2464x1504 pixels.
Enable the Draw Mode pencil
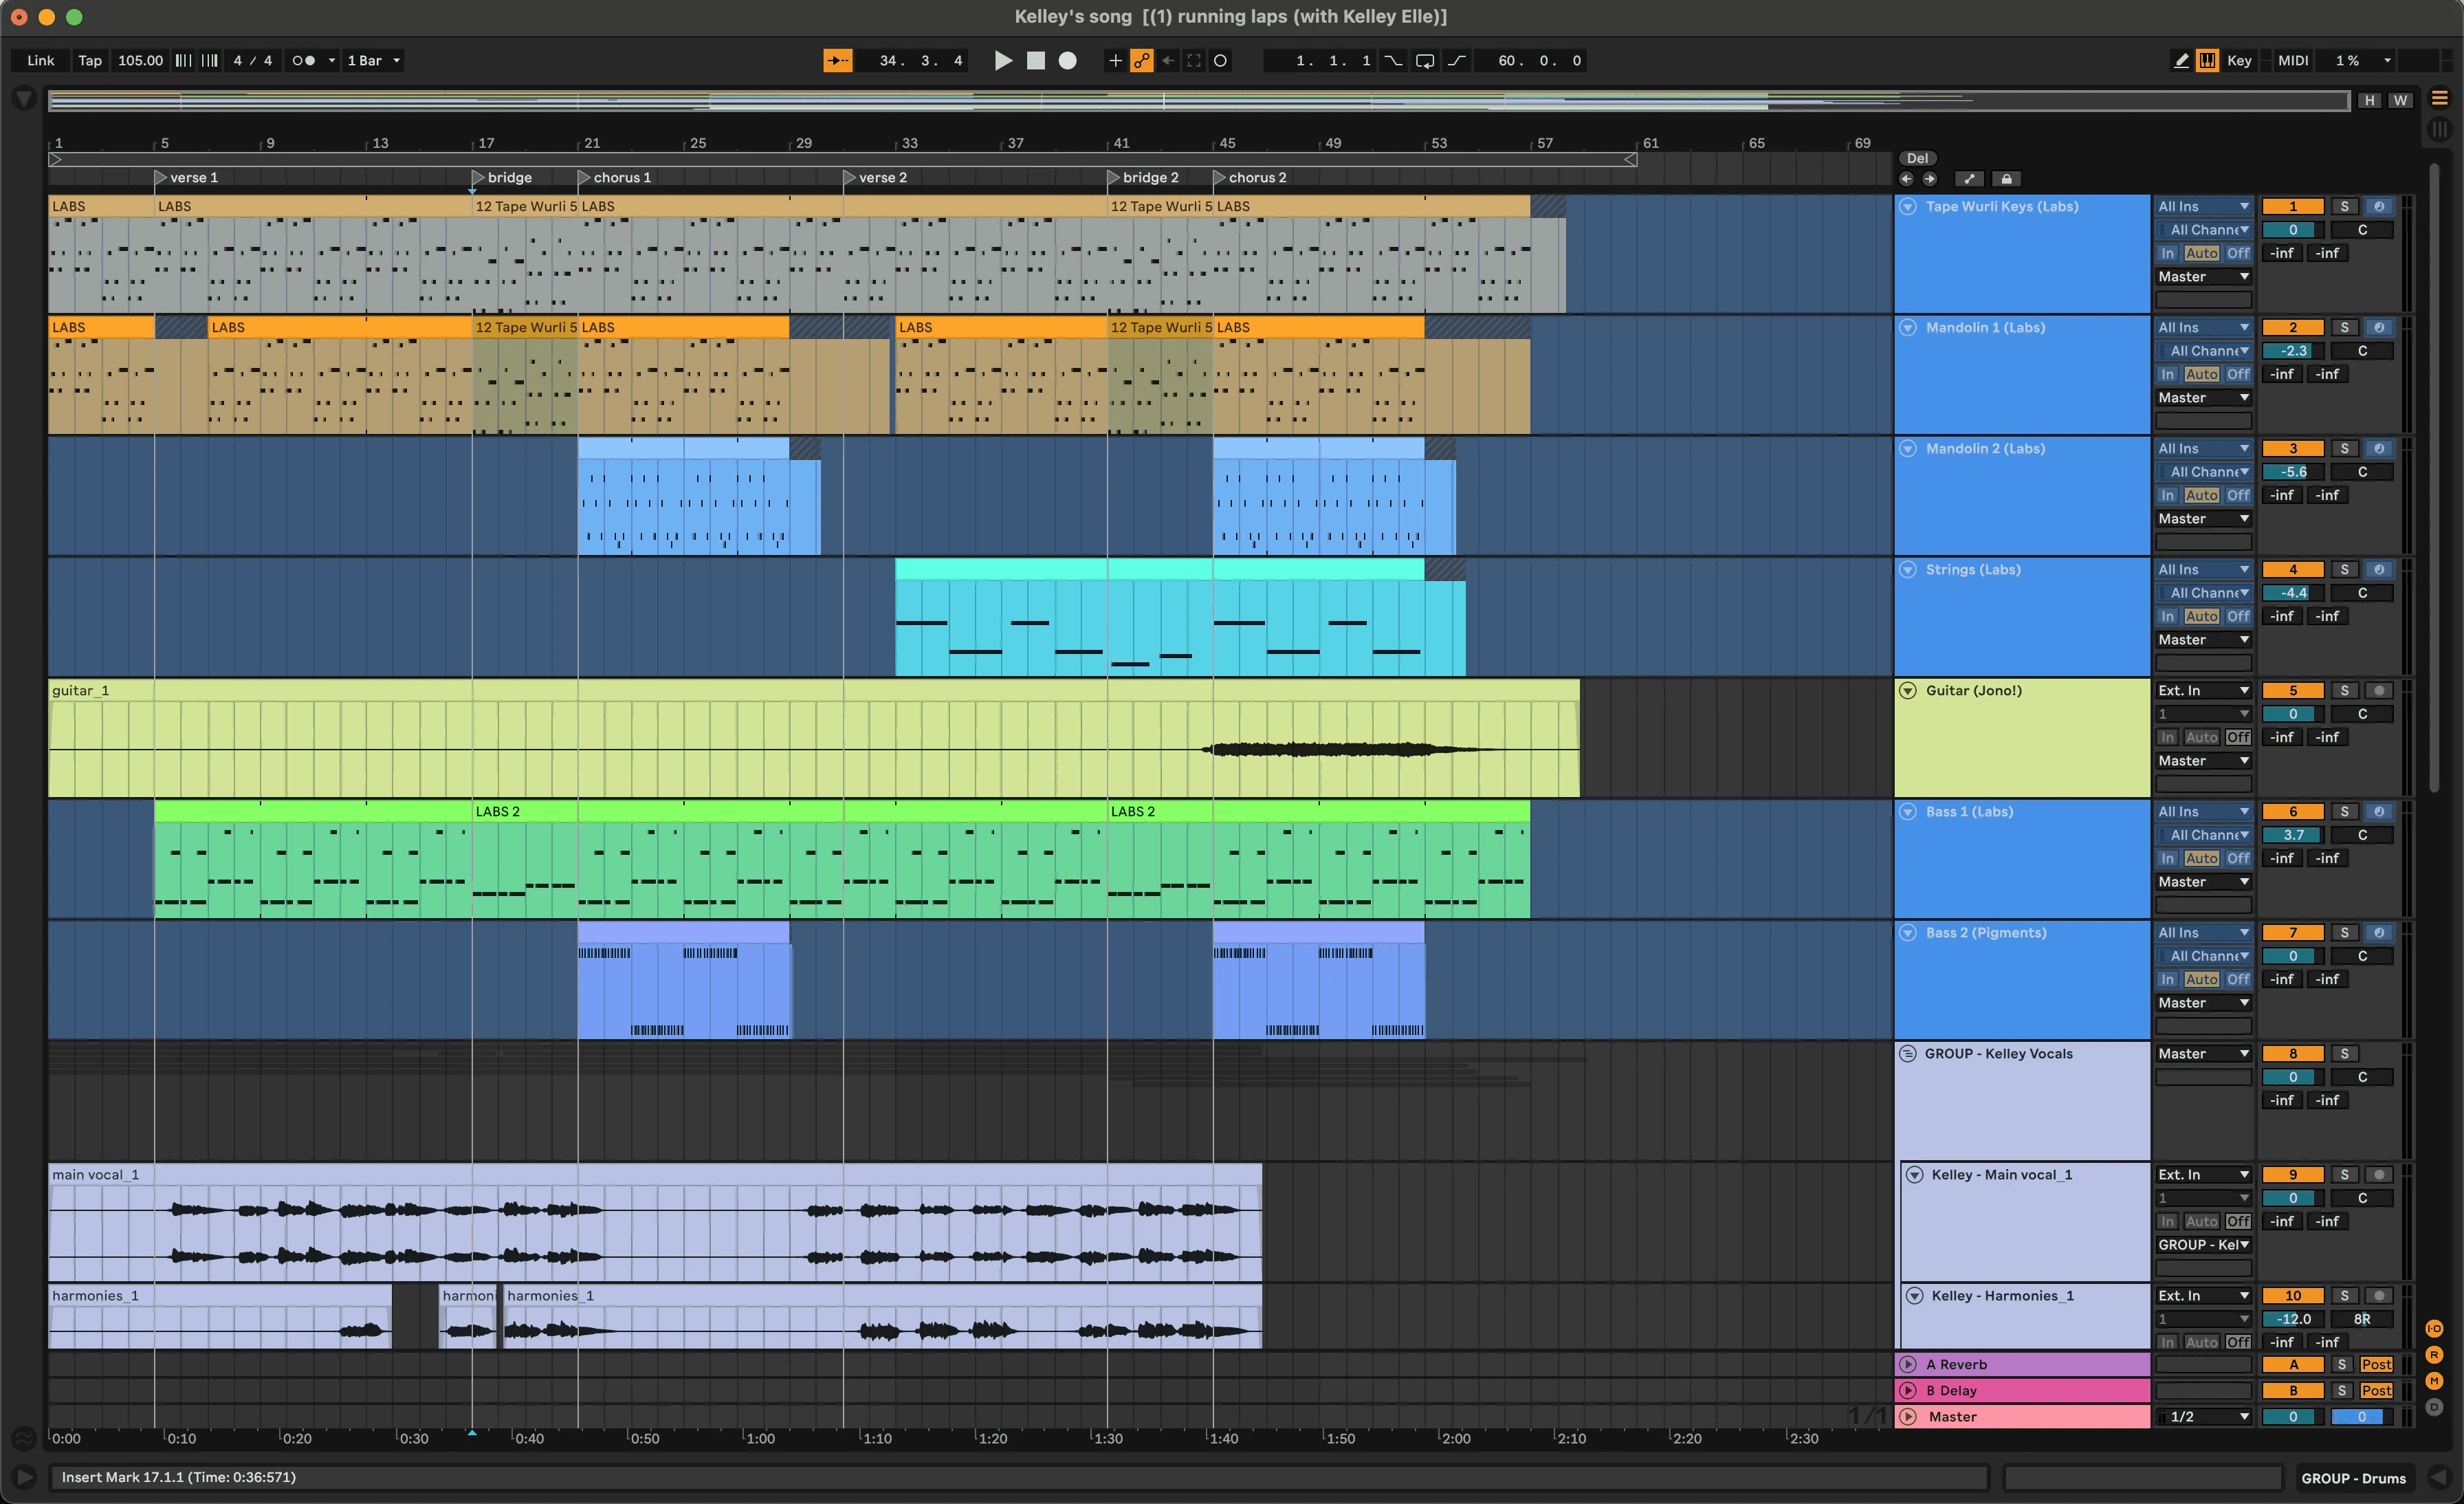2181,61
